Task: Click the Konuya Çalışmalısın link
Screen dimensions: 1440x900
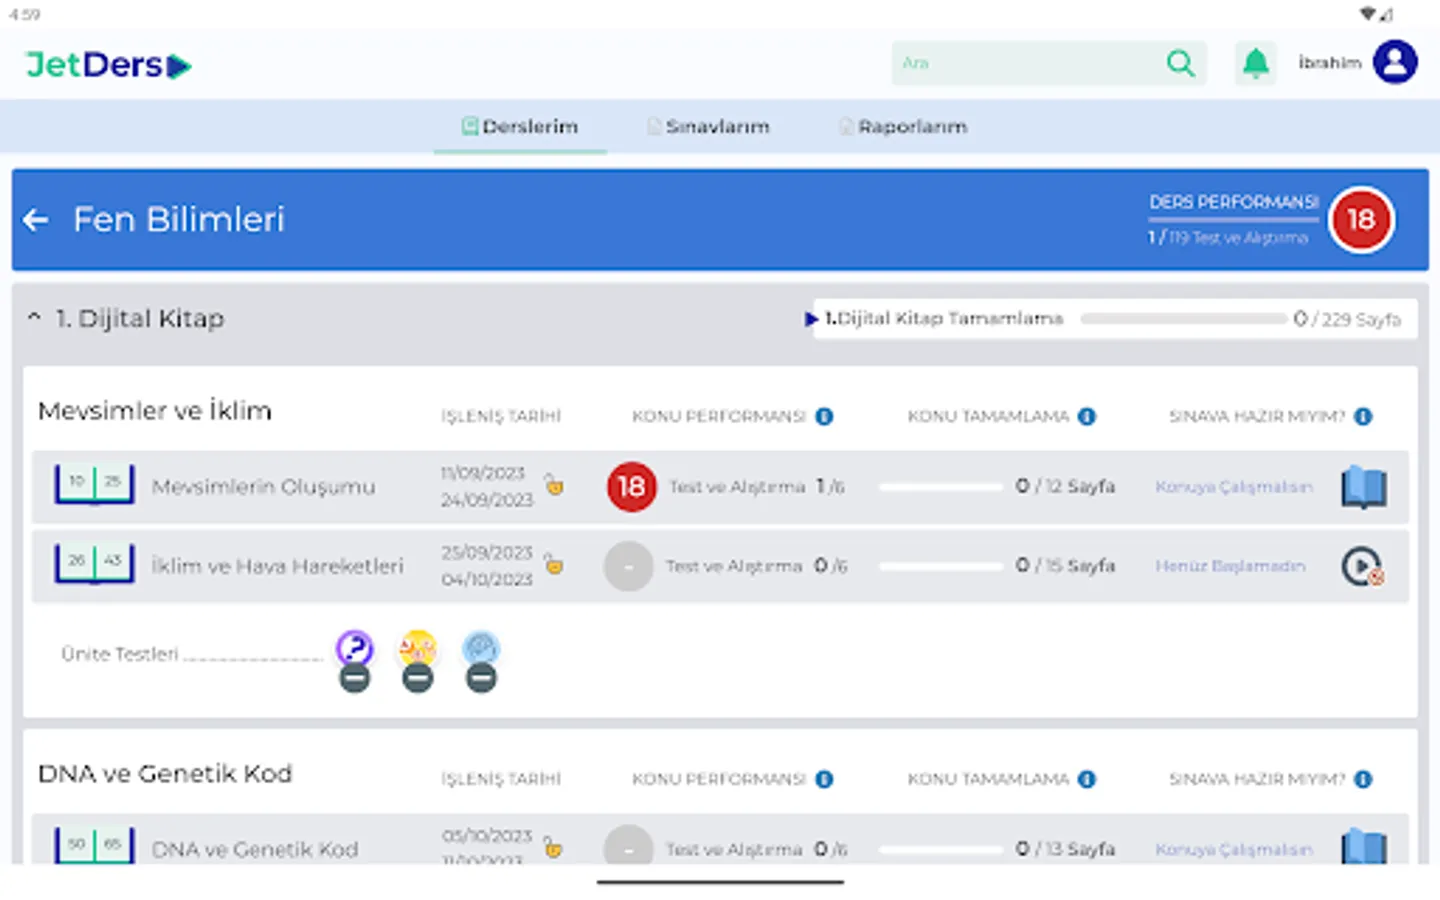Action: point(1233,487)
